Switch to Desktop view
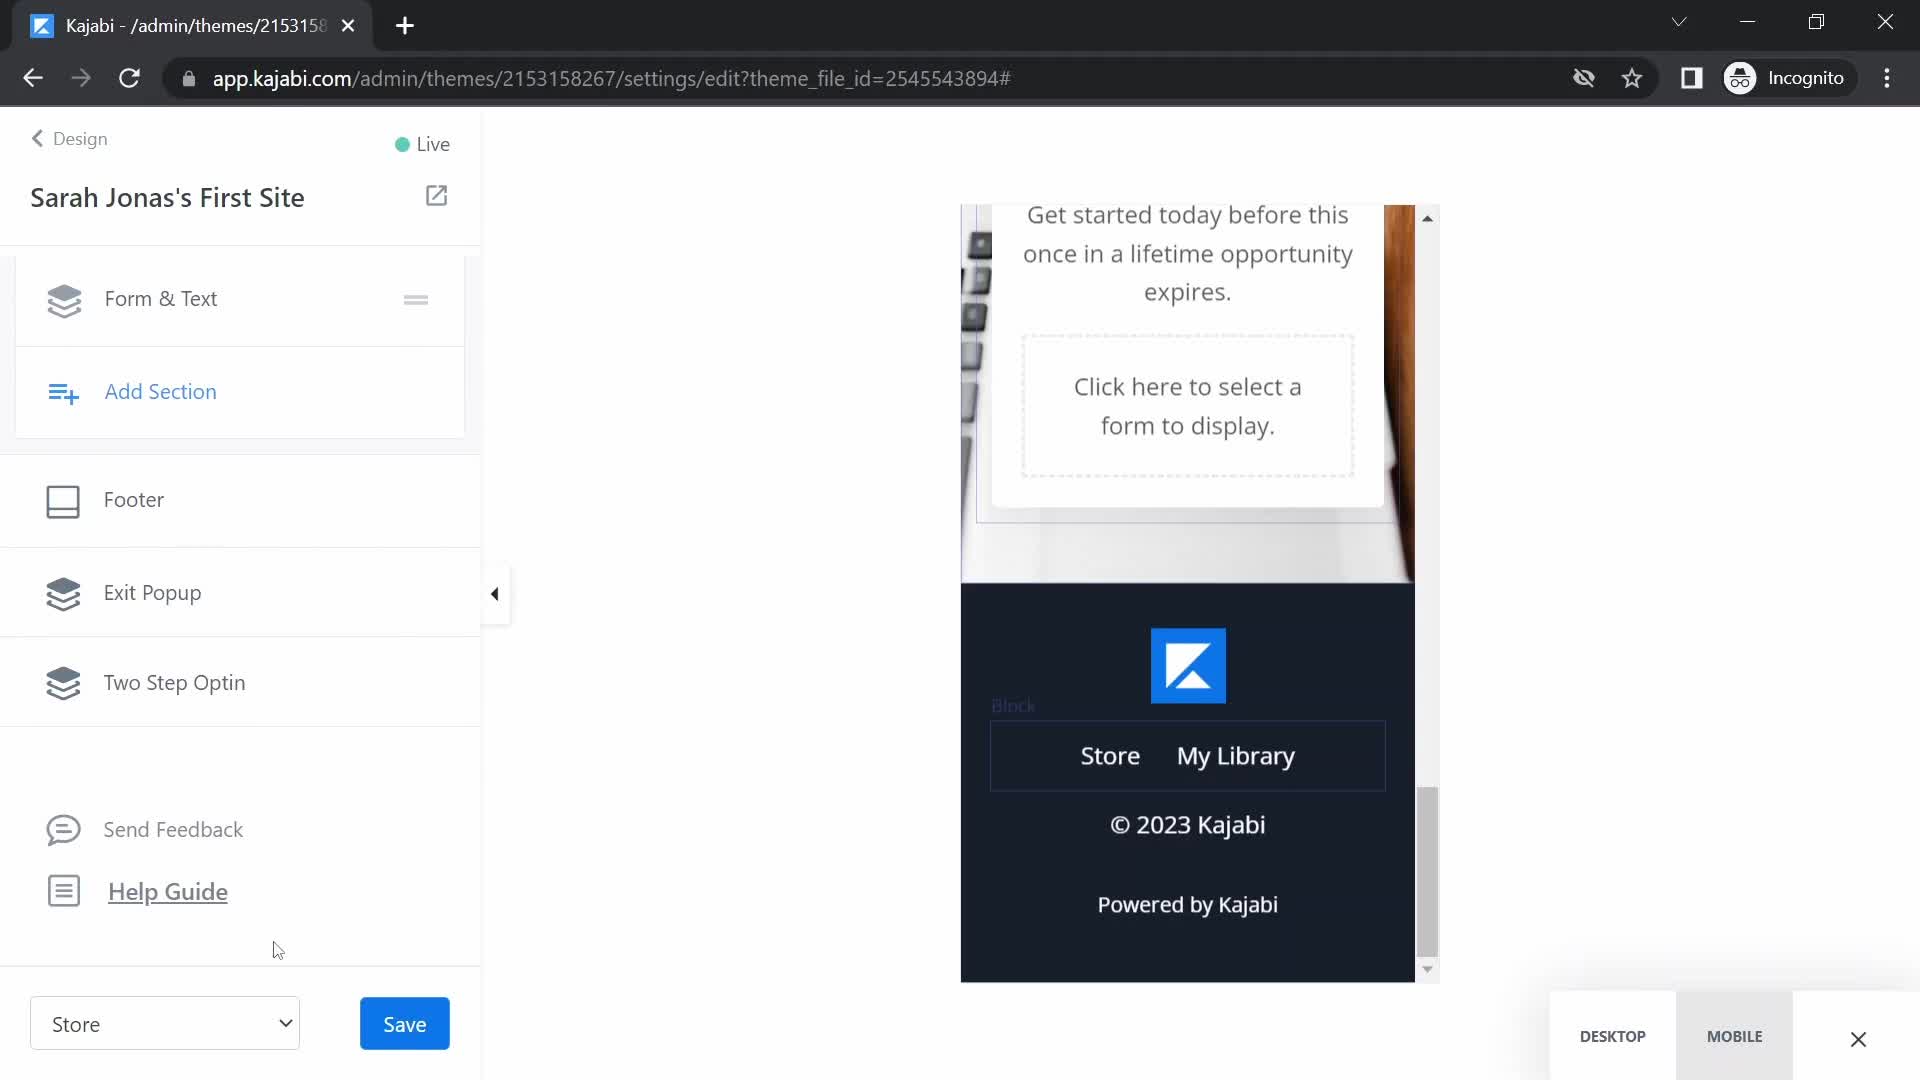This screenshot has height=1080, width=1920. 1615,1036
